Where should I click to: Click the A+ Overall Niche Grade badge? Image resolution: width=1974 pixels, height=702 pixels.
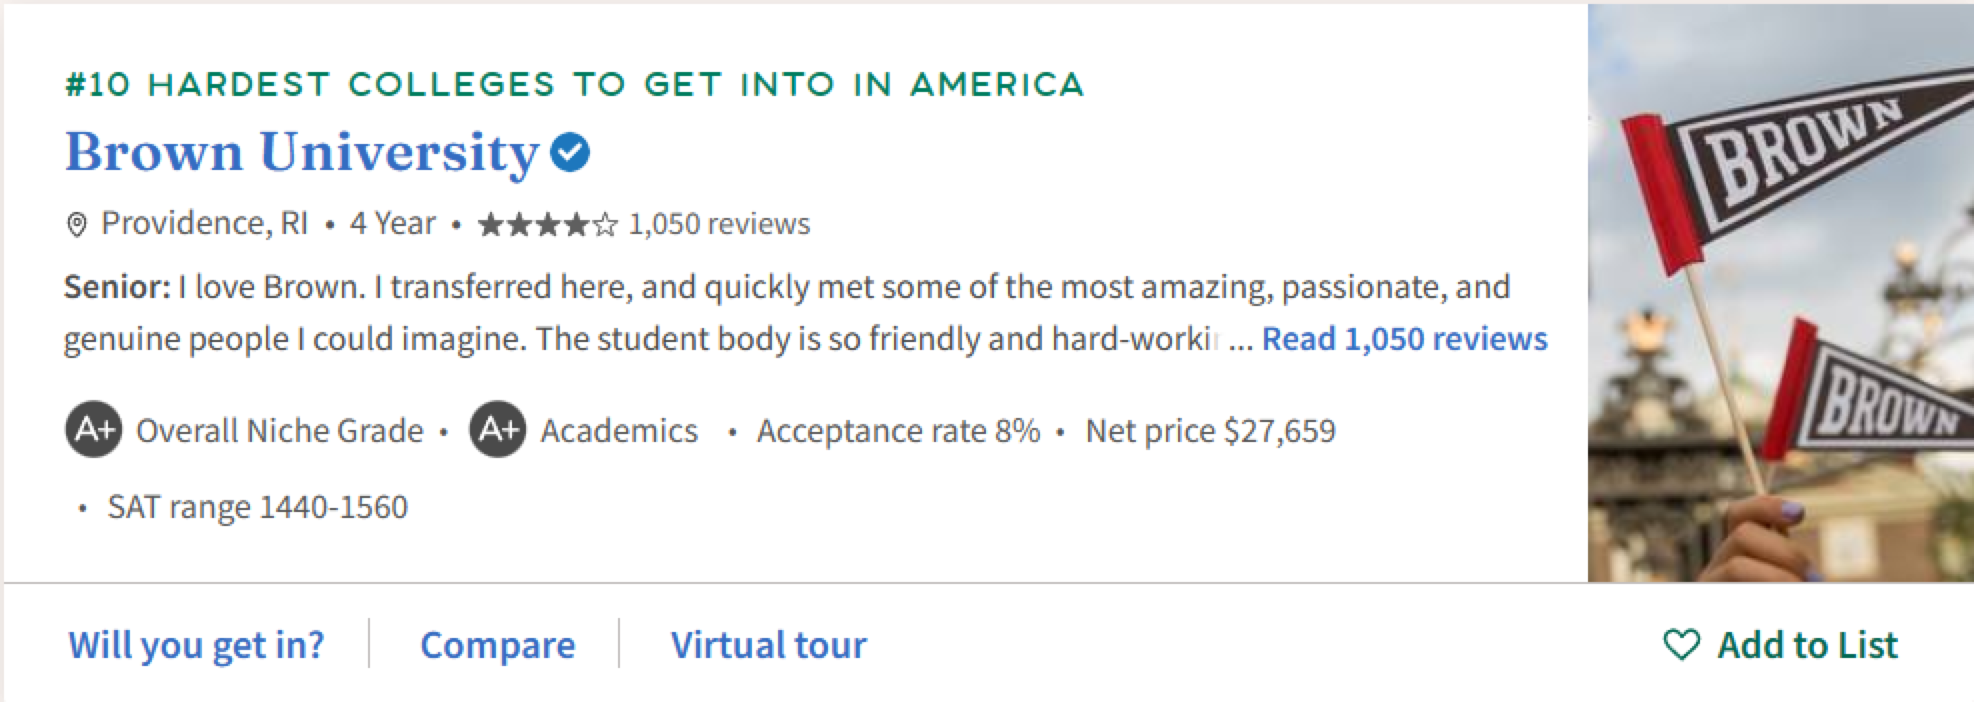pos(94,430)
